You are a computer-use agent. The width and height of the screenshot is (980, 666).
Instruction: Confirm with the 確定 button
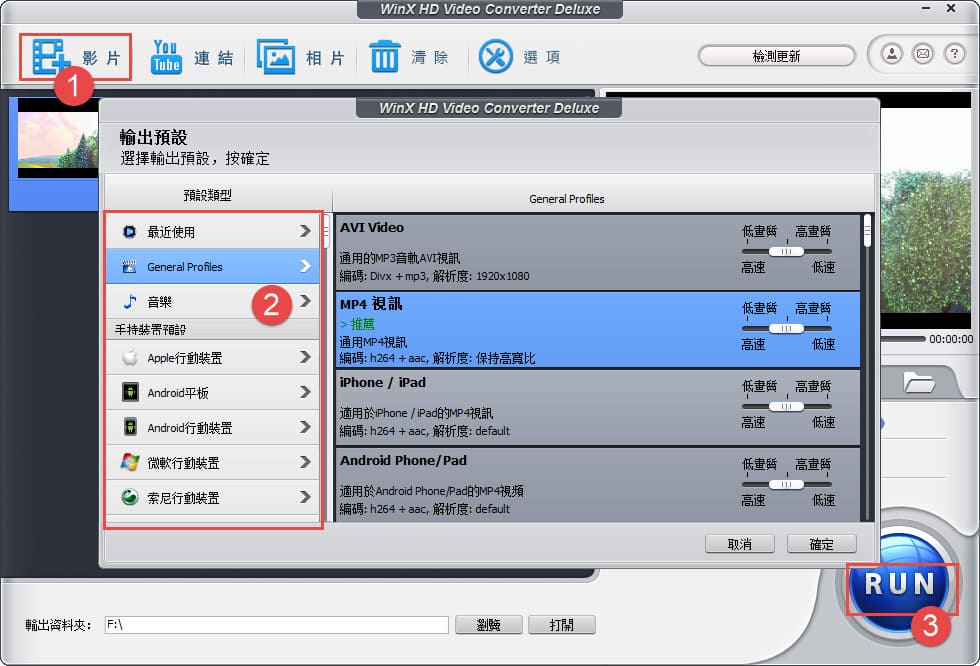click(x=821, y=544)
